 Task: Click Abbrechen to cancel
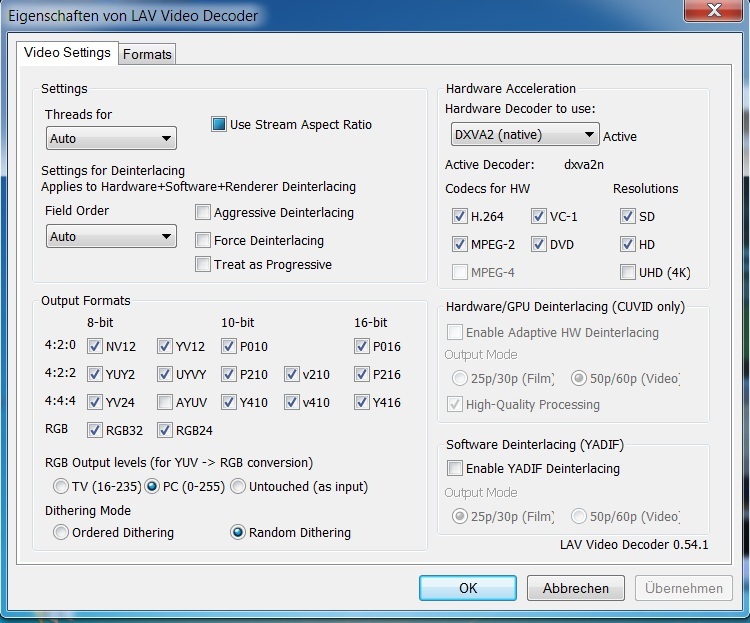[x=576, y=588]
